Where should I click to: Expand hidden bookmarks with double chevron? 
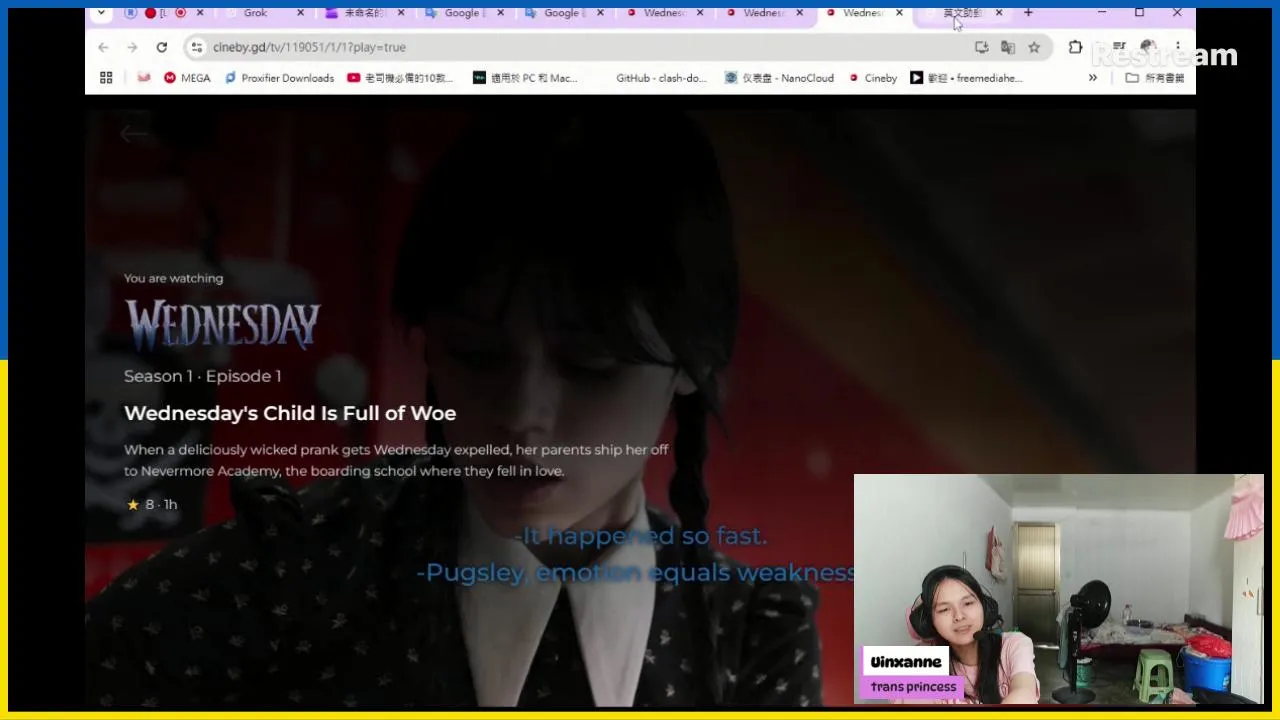pyautogui.click(x=1093, y=78)
